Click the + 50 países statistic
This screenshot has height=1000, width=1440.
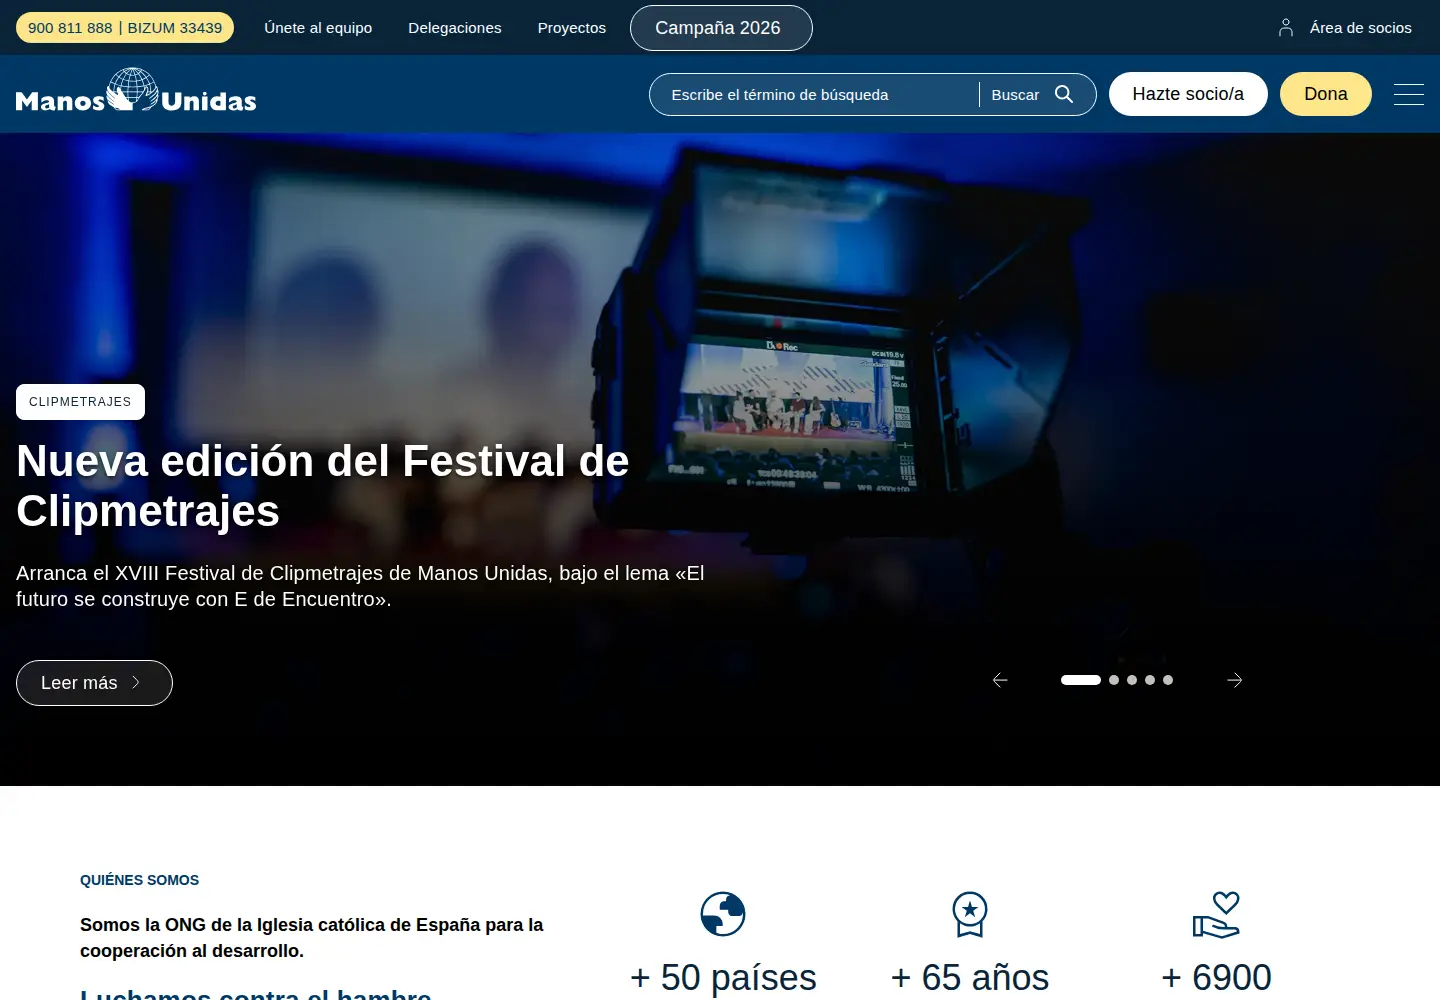(723, 977)
